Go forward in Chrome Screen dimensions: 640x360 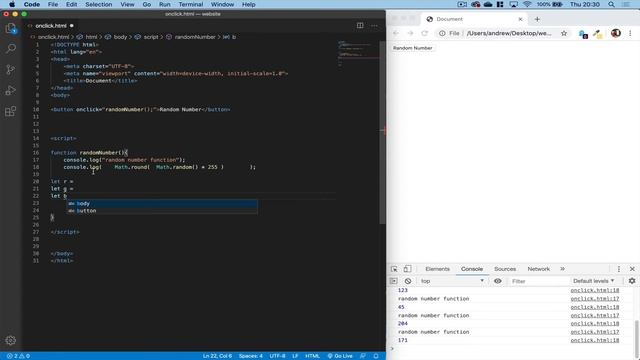coord(410,33)
